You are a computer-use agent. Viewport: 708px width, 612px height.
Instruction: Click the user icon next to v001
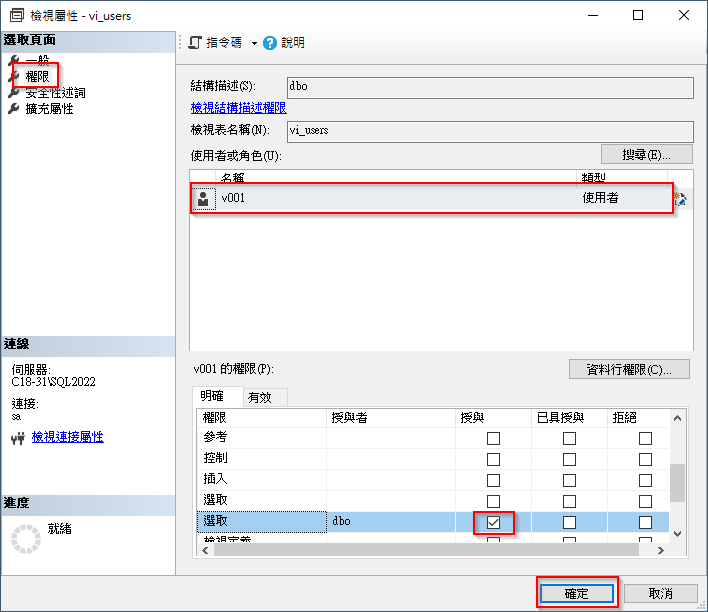click(x=203, y=198)
